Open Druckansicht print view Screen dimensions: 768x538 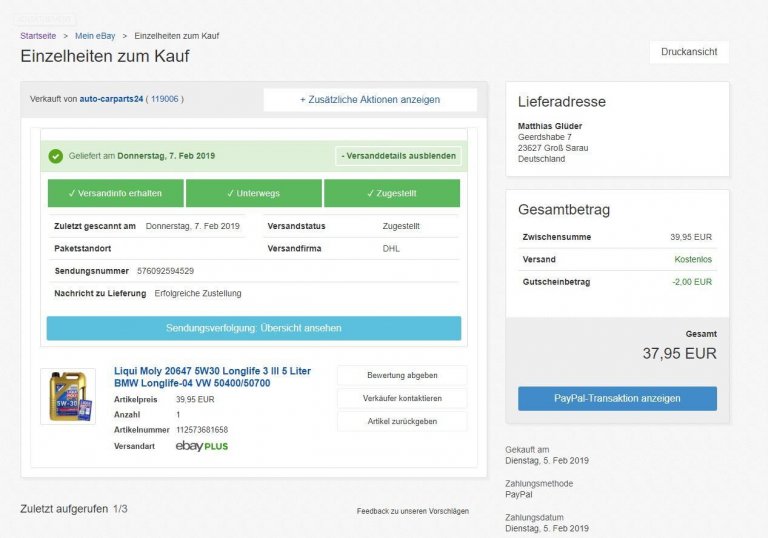coord(689,52)
